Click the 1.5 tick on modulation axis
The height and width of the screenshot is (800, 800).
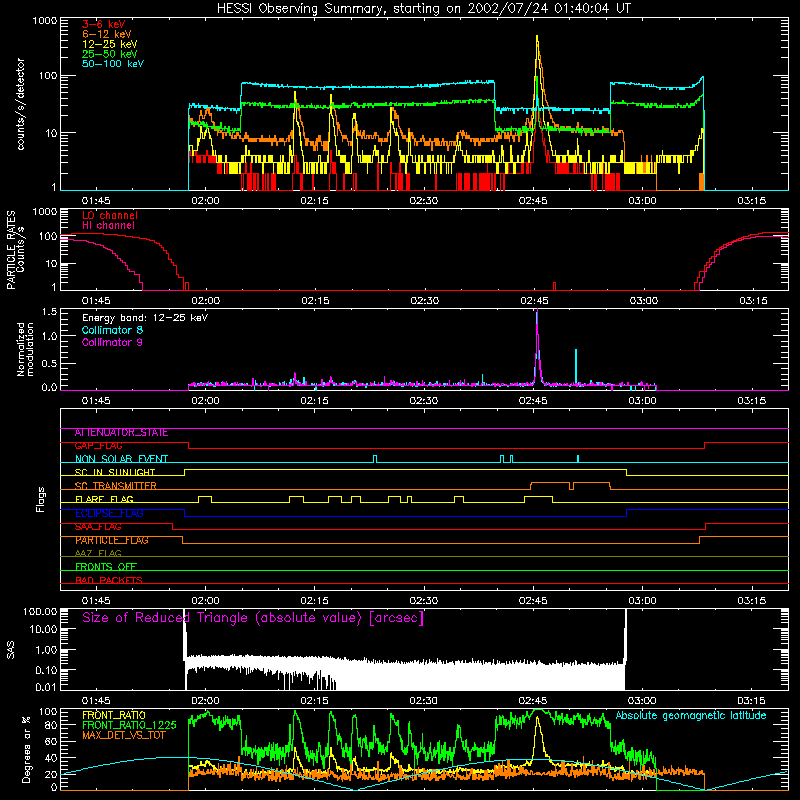coord(49,311)
